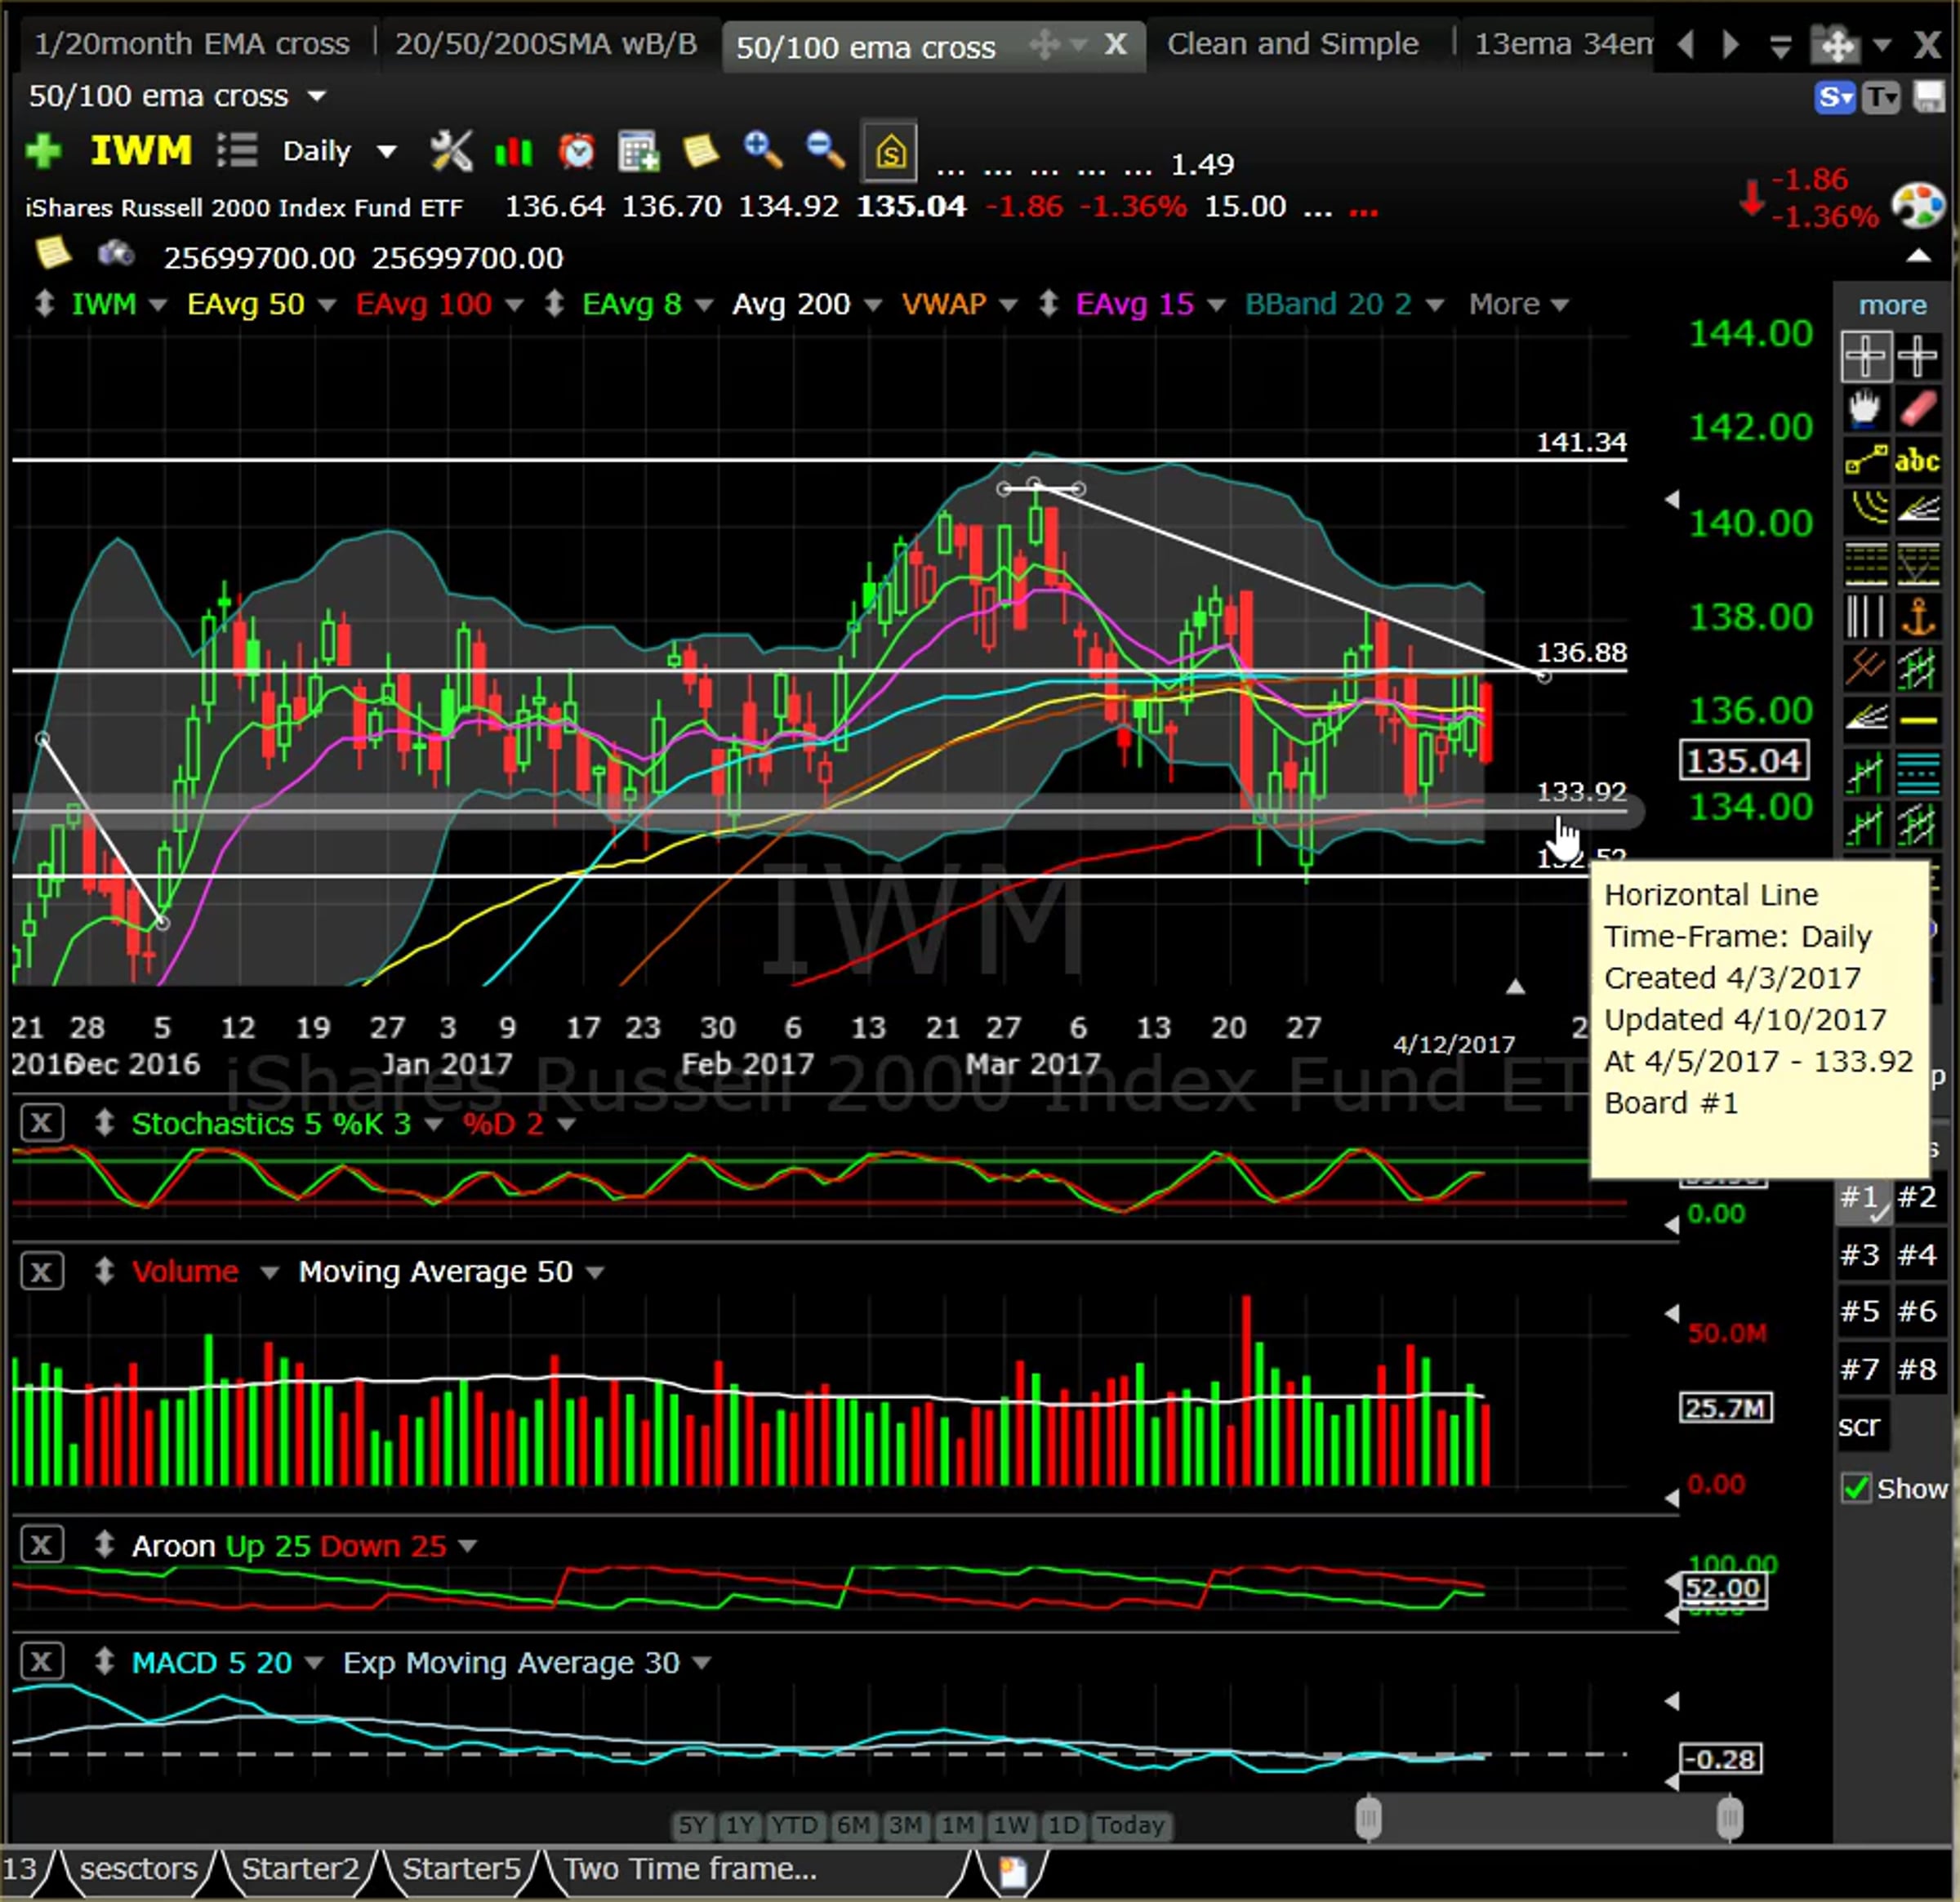Switch to the Clean and Simple tab

tap(1293, 44)
